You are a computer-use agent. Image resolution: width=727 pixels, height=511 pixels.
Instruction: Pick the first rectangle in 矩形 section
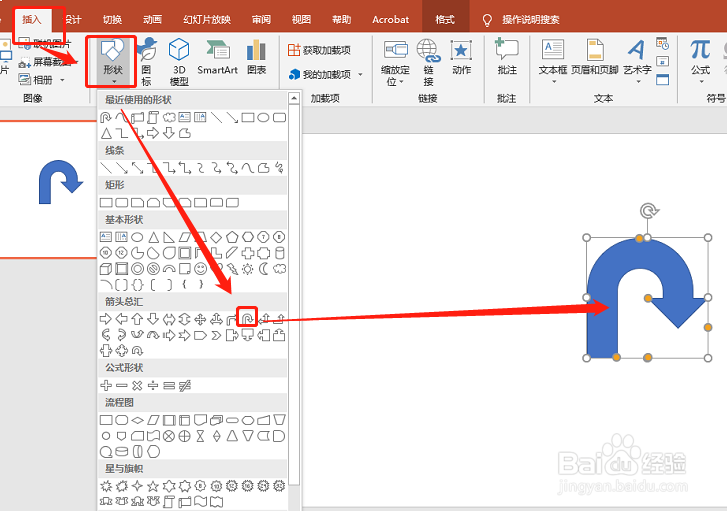coord(106,203)
